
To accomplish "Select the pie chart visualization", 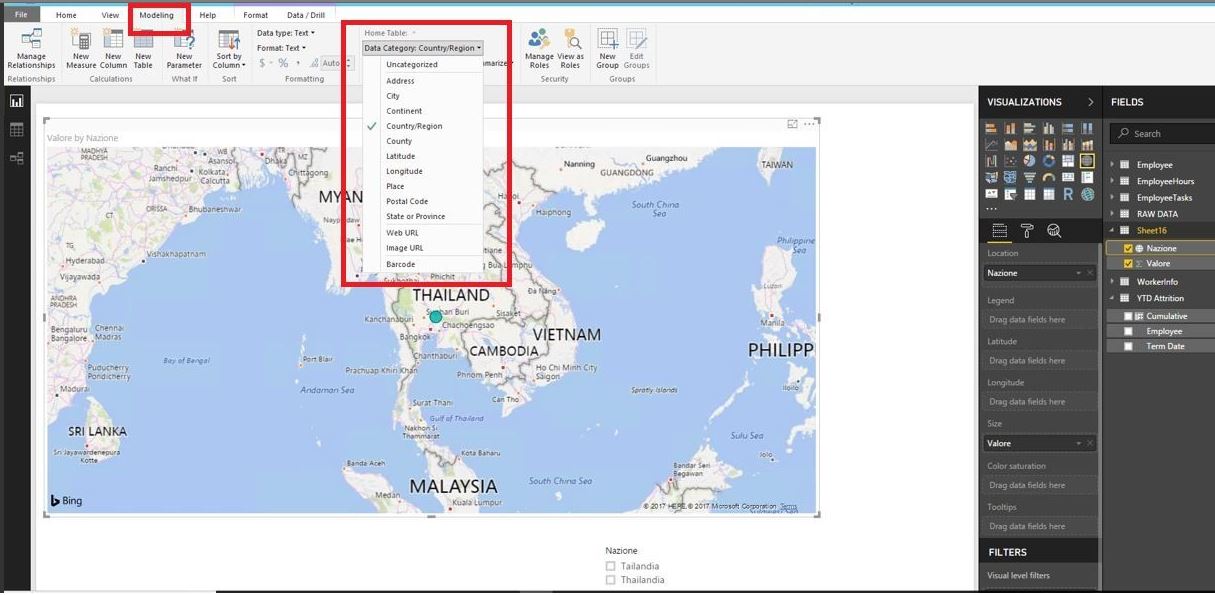I will click(x=1029, y=161).
